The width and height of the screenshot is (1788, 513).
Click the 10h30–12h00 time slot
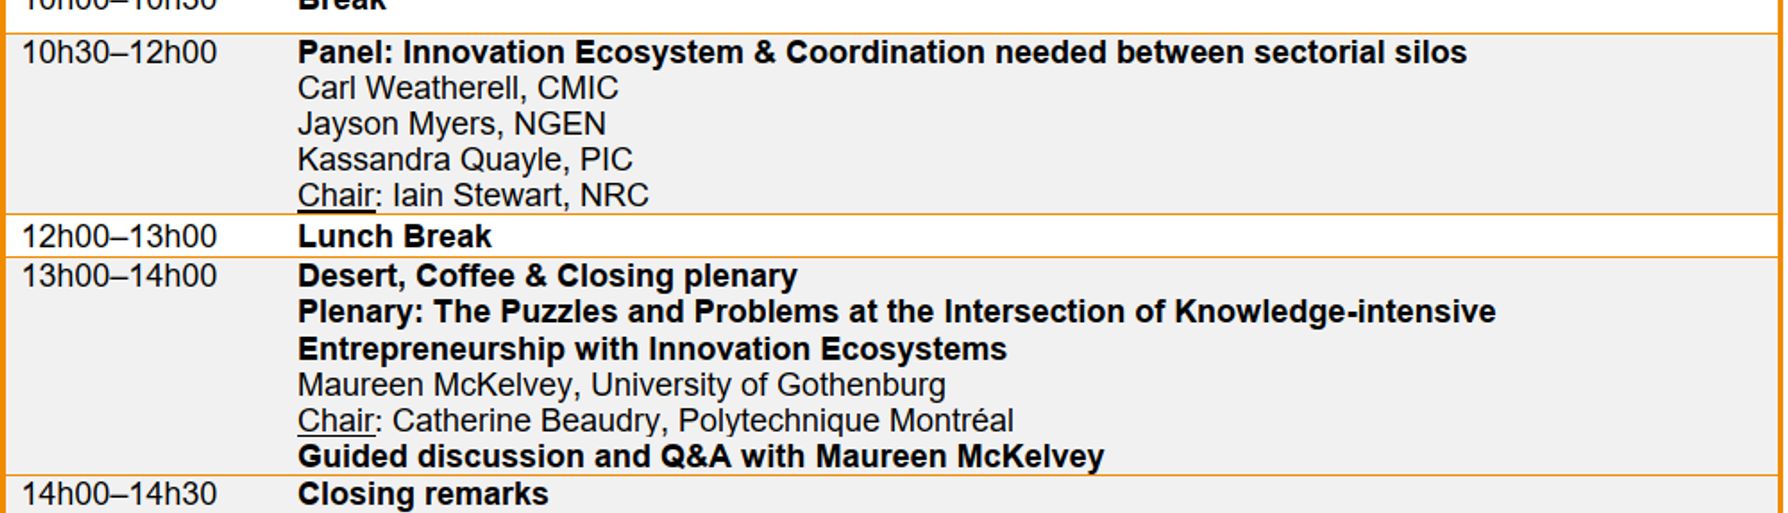(x=119, y=53)
